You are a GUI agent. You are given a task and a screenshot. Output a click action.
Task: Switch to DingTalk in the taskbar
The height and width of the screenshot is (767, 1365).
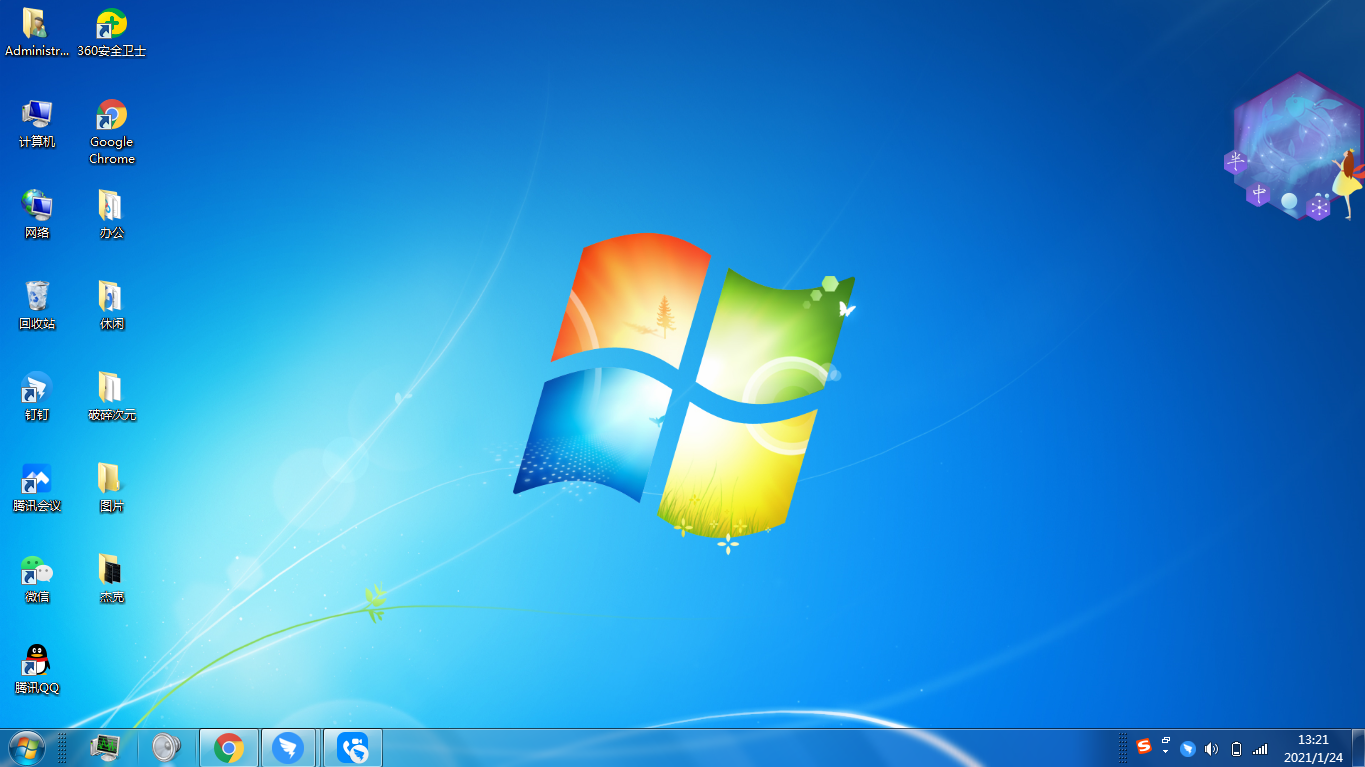[288, 747]
